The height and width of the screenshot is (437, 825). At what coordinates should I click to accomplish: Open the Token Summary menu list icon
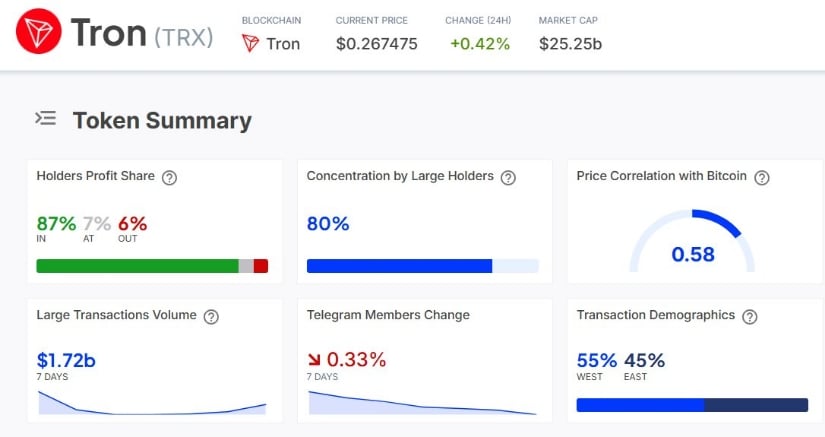pos(46,118)
